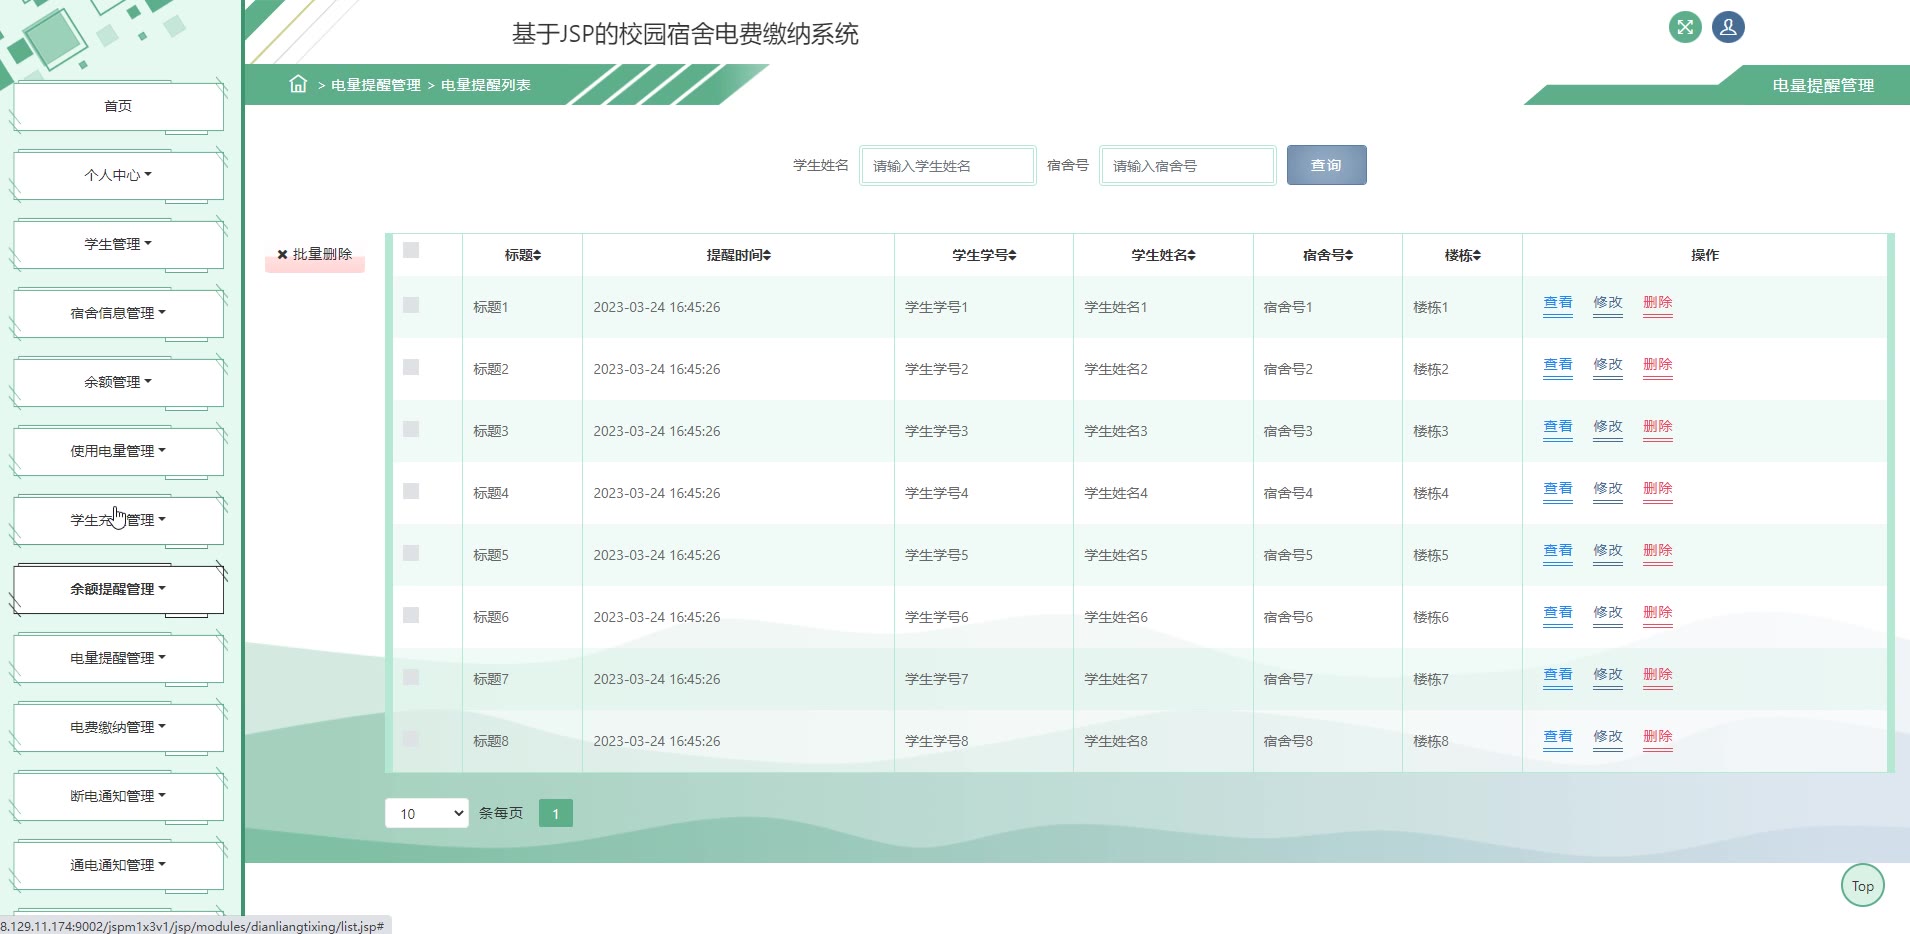1910x934 pixels.
Task: Sort by 学生学号 column sort icon
Action: [x=1012, y=256]
